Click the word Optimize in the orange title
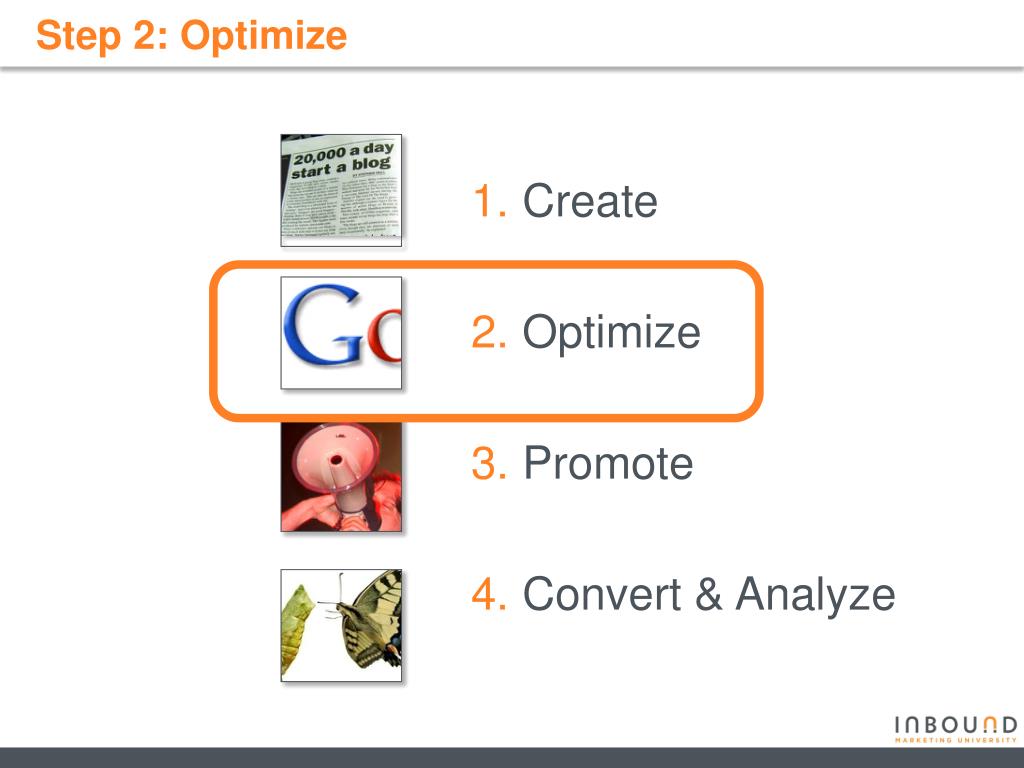 [264, 37]
